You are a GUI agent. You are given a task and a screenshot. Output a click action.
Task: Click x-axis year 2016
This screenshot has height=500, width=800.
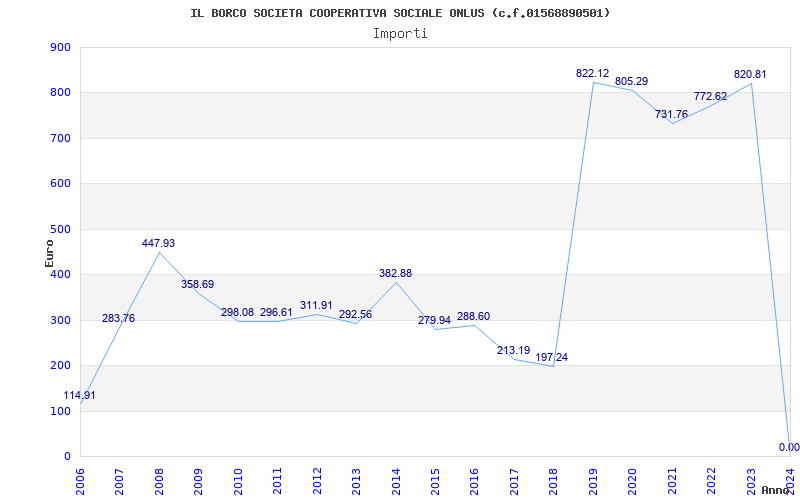475,481
